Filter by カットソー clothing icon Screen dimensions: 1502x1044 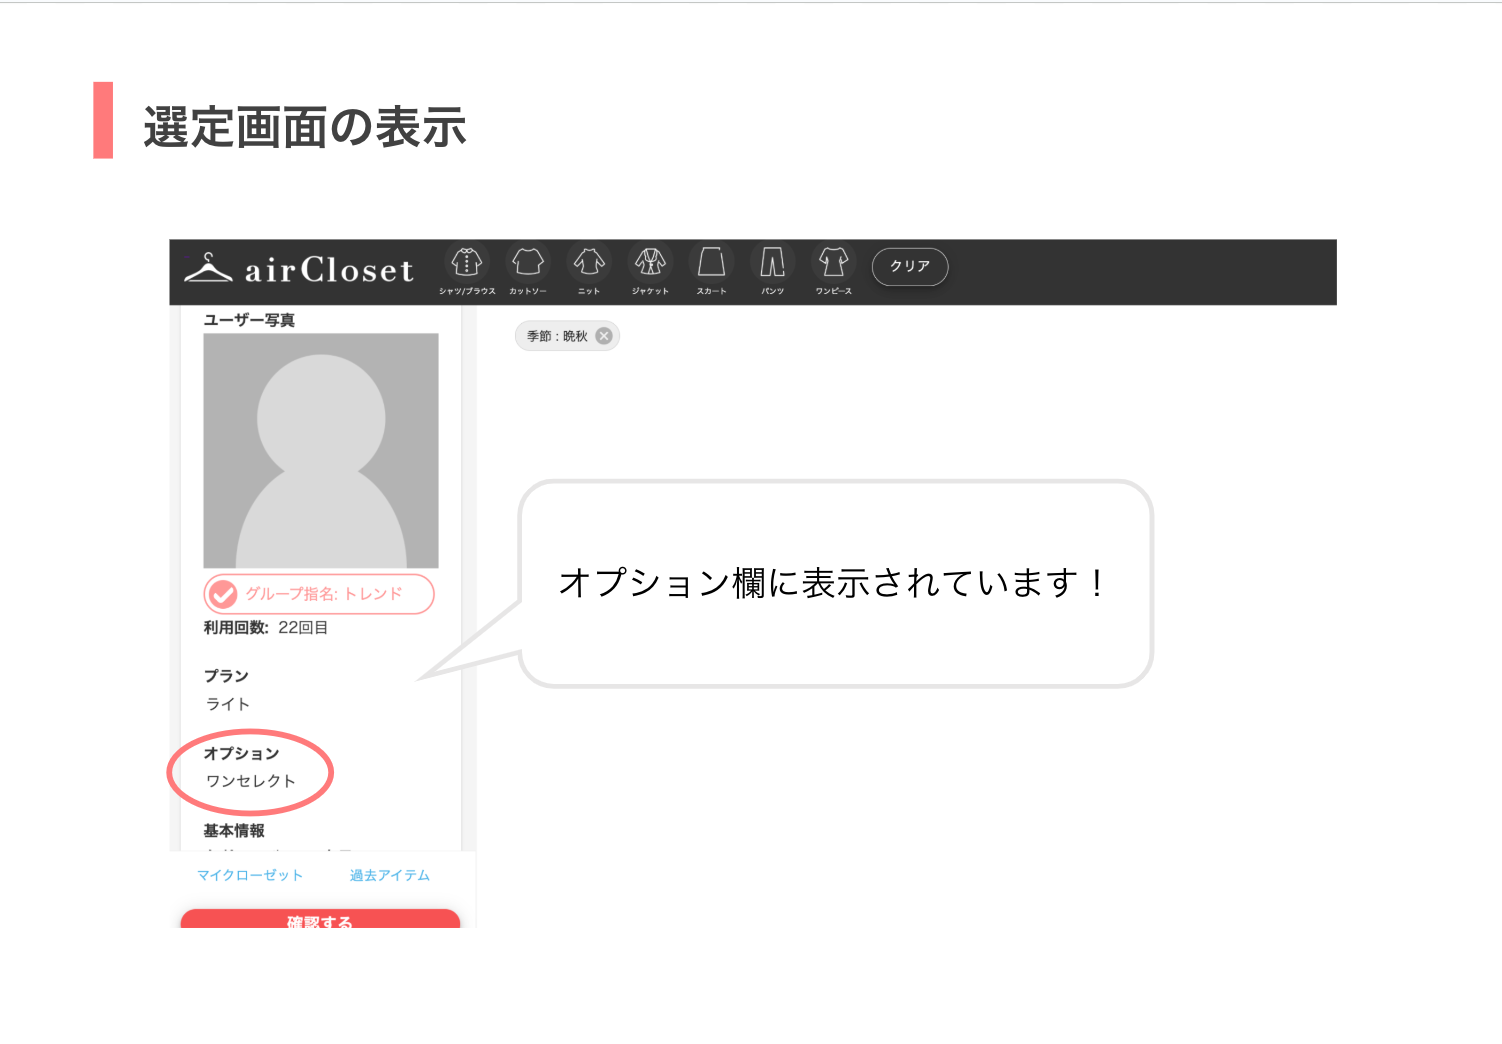coord(528,263)
